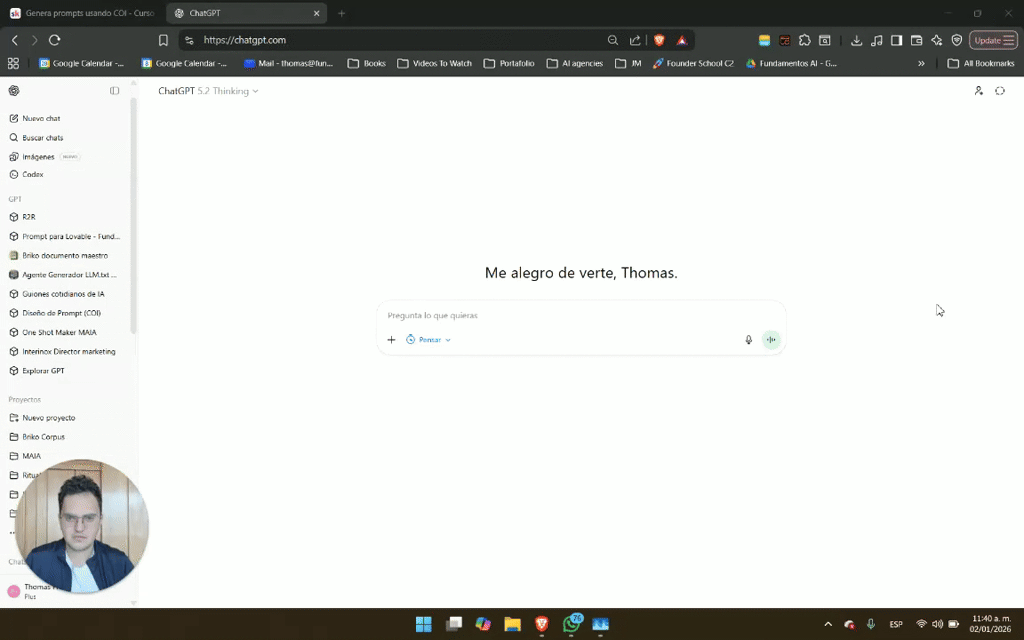Click the zoom magnifier icon in address bar

(613, 40)
